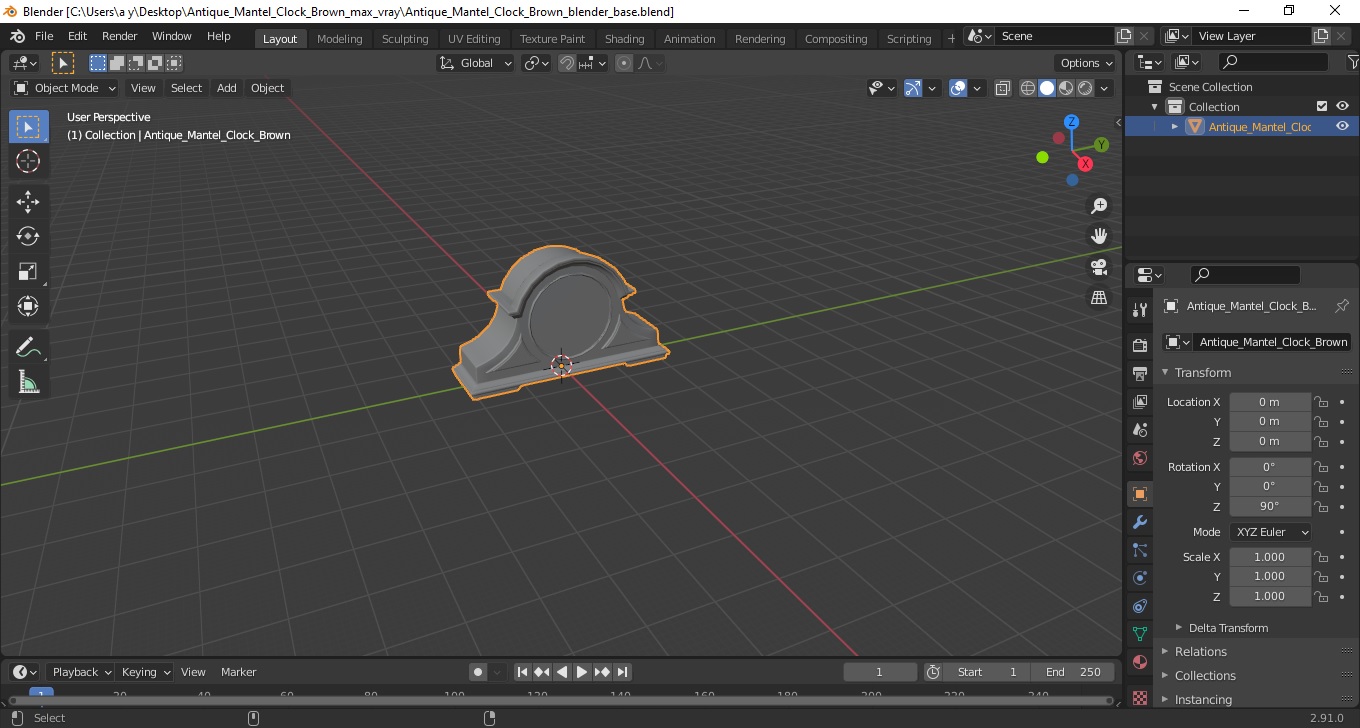Viewport: 1360px width, 728px height.
Task: Toggle the Location X lock icon
Action: 1321,402
